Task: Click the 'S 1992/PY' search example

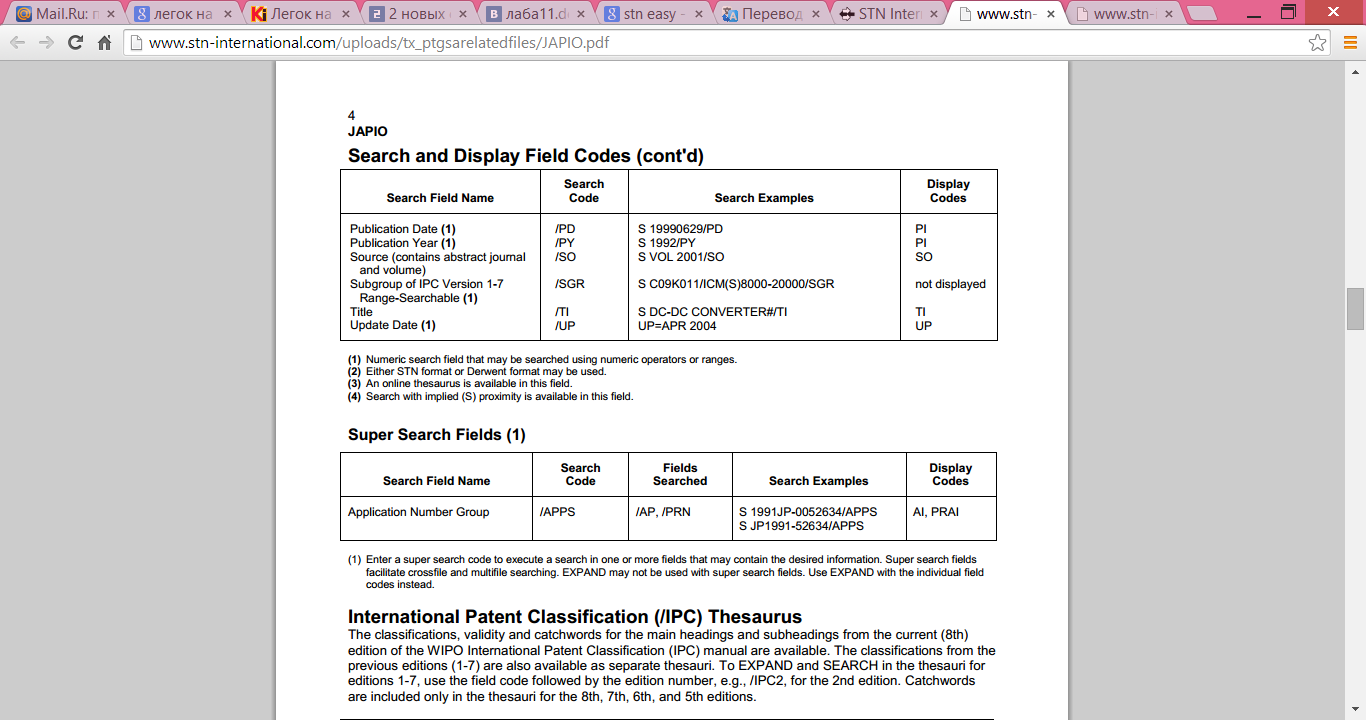Action: pos(667,243)
